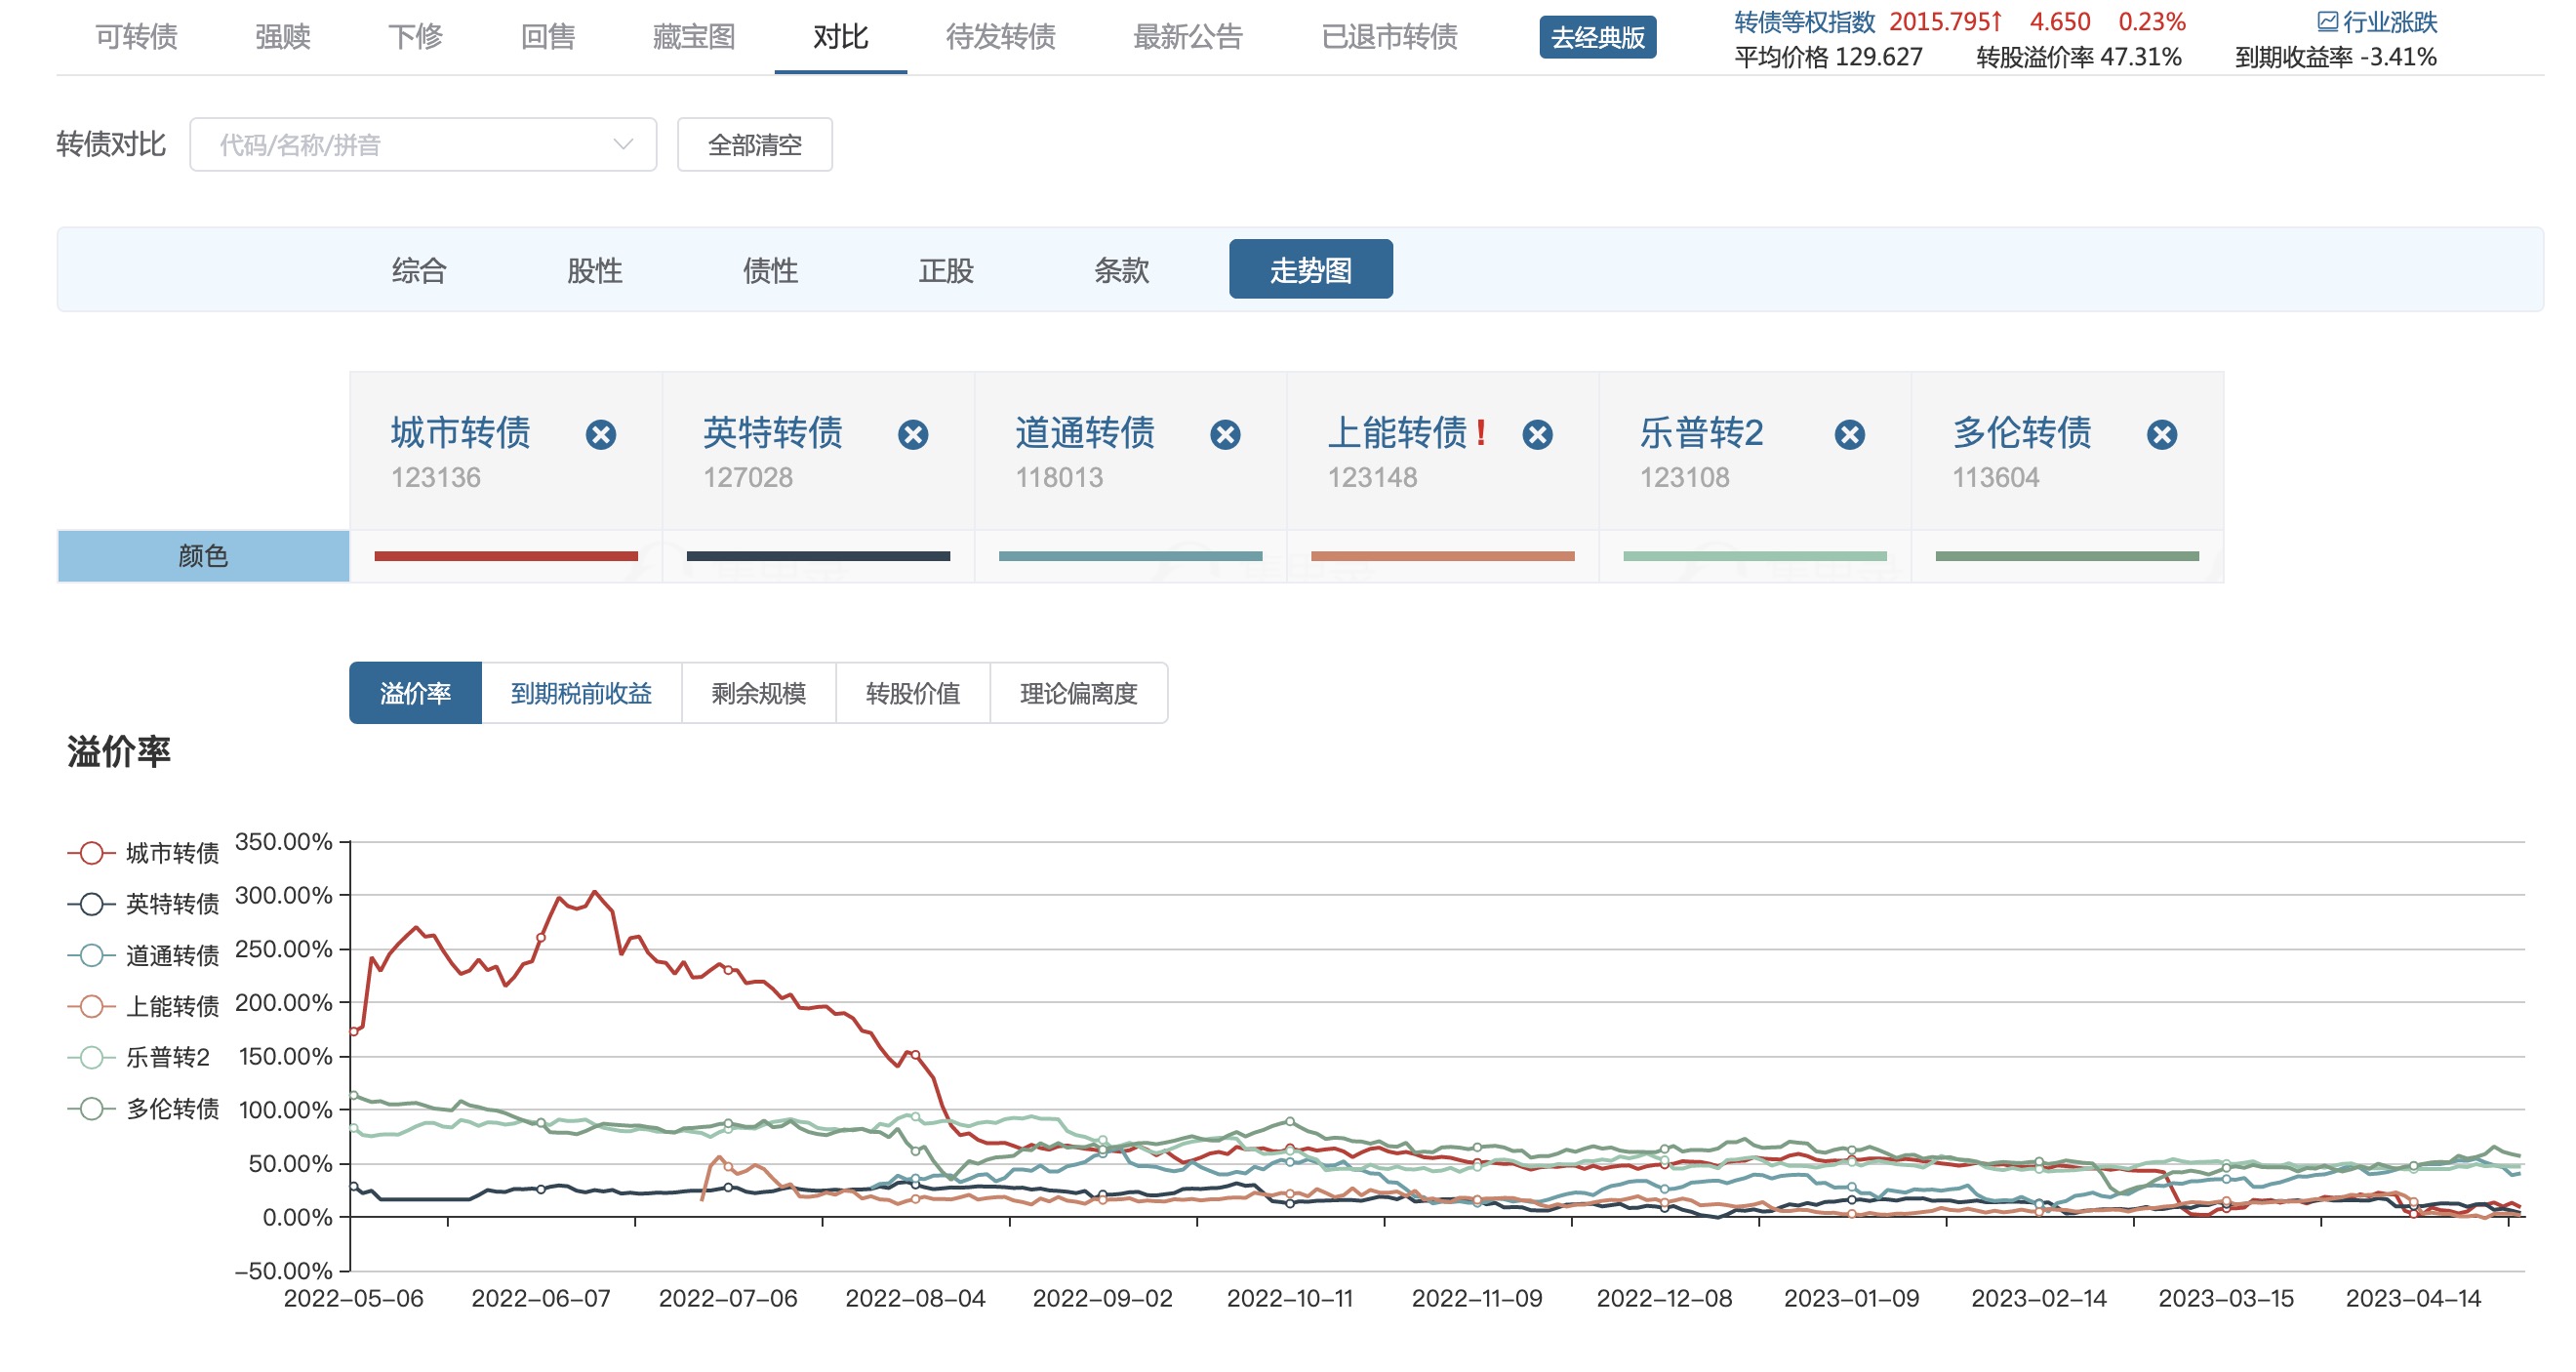Click the red color bar under 城市转债
Viewport: 2576px width, 1372px height.
click(505, 556)
